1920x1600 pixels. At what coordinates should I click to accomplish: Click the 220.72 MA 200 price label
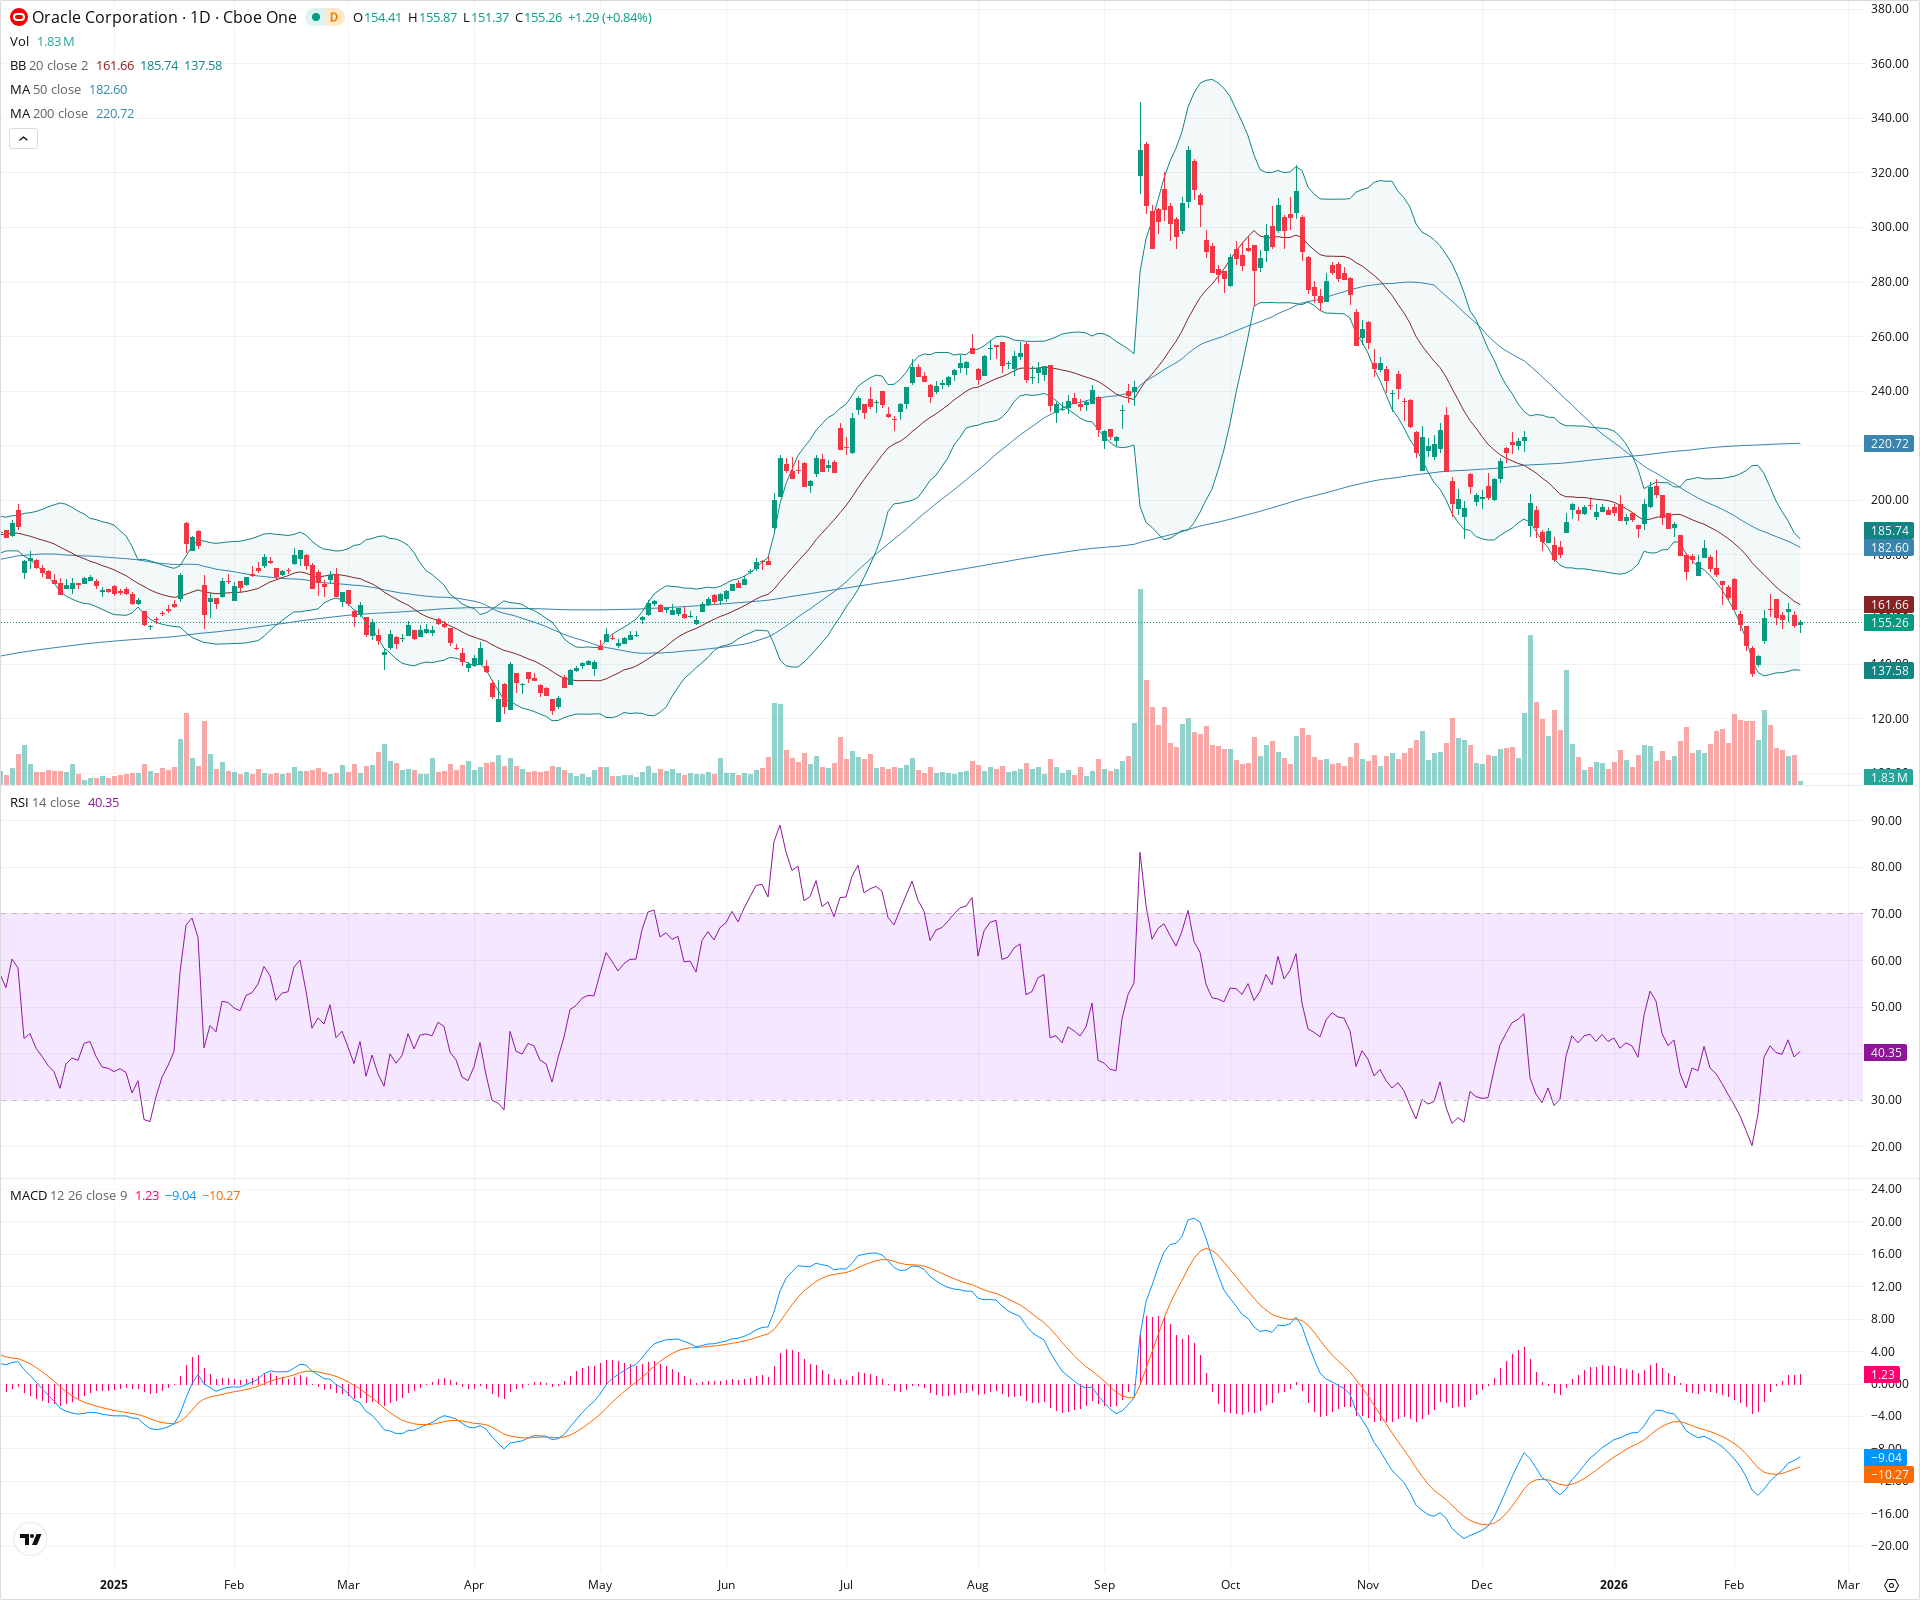pos(1888,444)
